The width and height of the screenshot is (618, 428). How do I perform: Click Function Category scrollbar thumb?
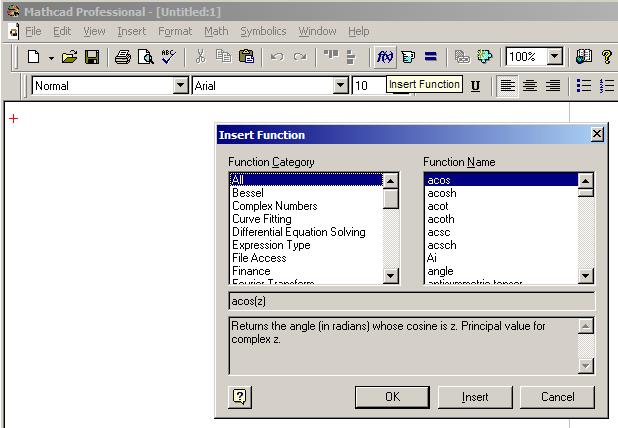[x=391, y=199]
